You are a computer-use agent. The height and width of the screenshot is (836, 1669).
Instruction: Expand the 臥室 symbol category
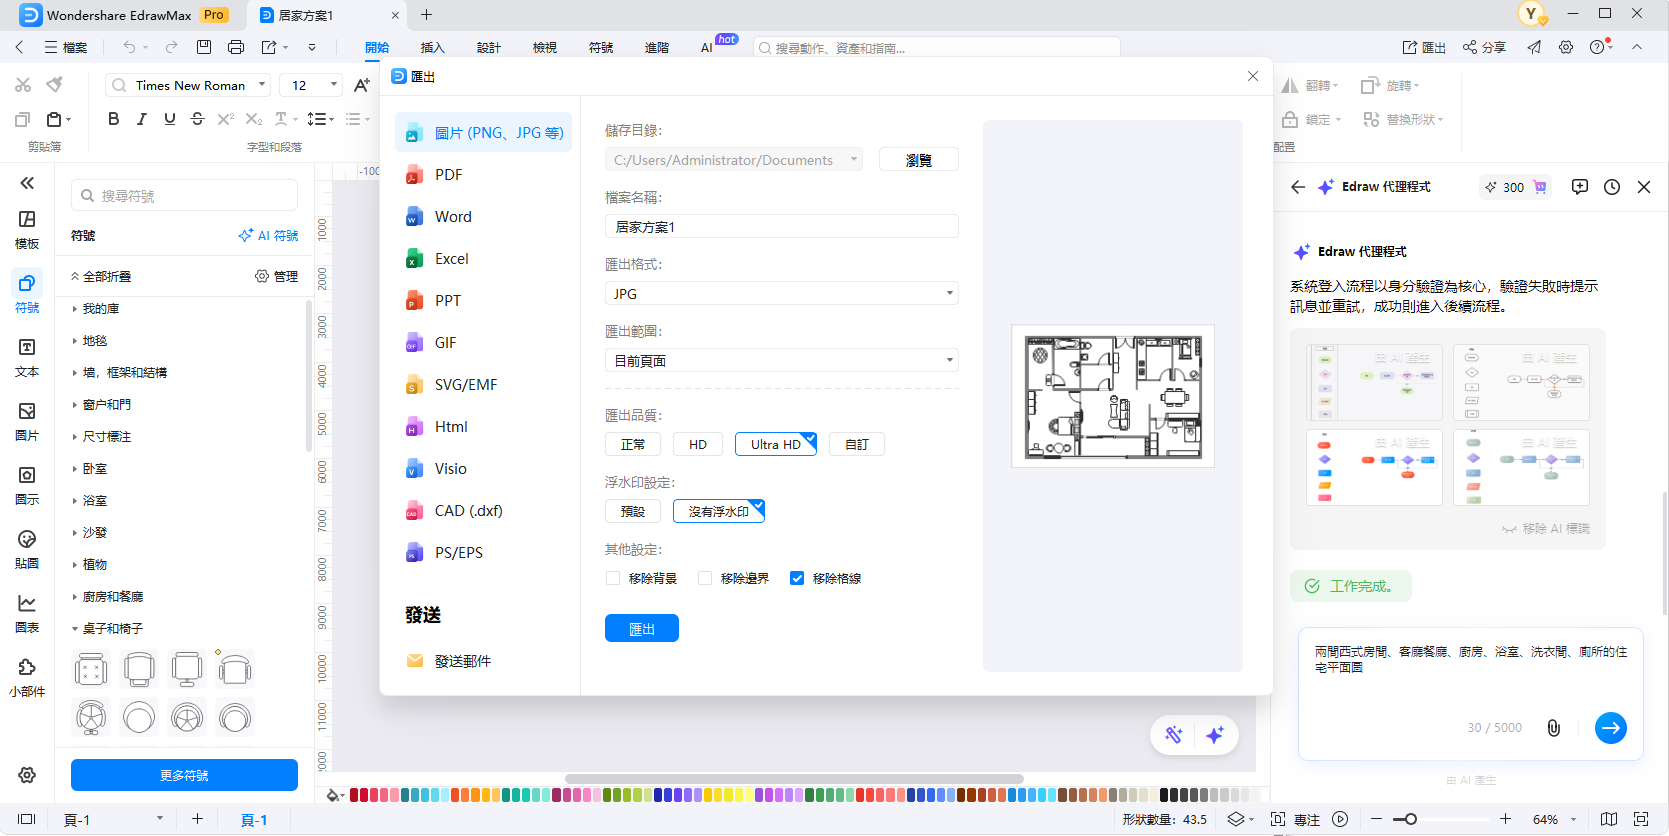click(94, 469)
